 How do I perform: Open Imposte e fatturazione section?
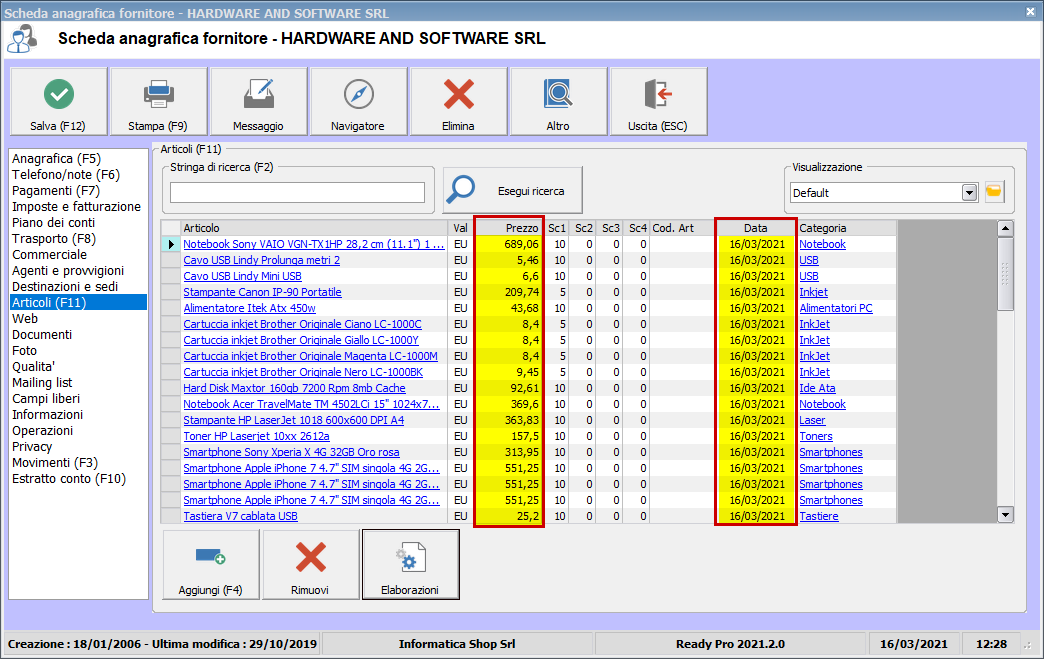[x=77, y=206]
